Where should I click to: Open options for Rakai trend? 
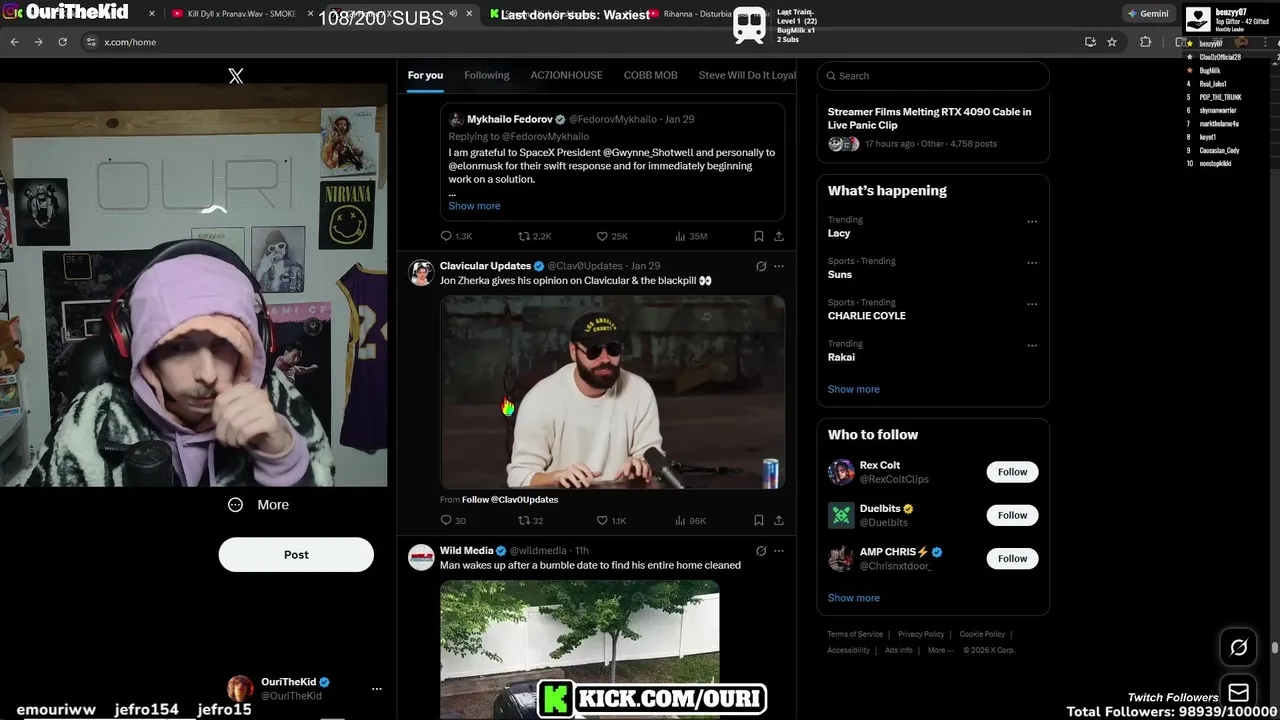[x=1032, y=346]
